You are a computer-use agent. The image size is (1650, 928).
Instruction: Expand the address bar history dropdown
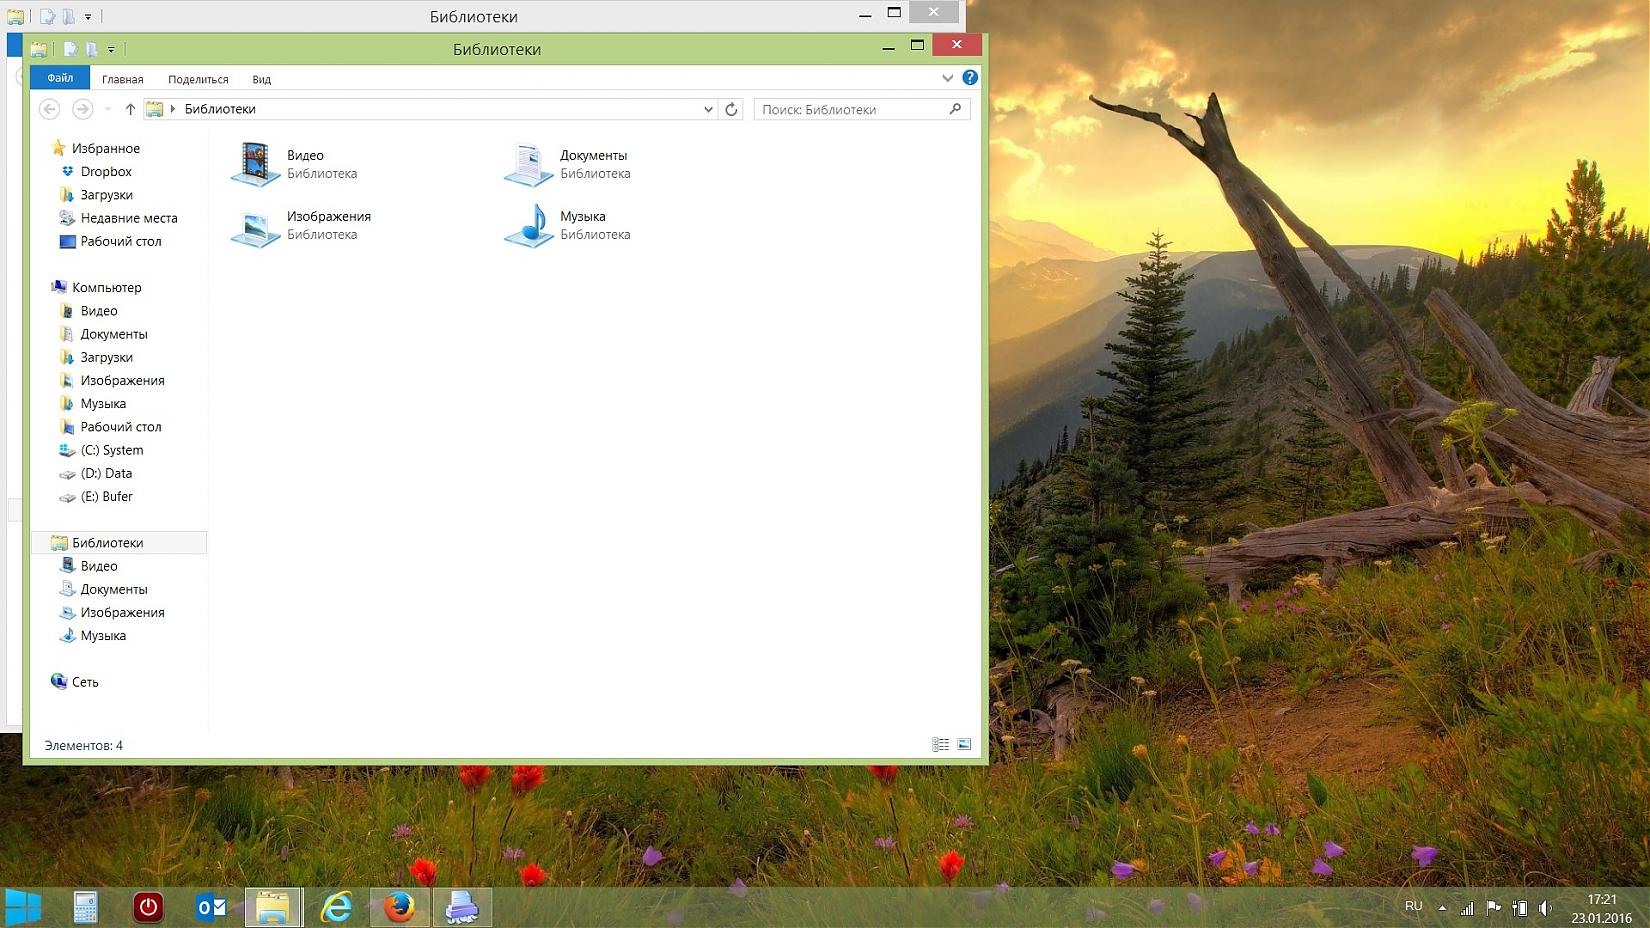pos(708,109)
